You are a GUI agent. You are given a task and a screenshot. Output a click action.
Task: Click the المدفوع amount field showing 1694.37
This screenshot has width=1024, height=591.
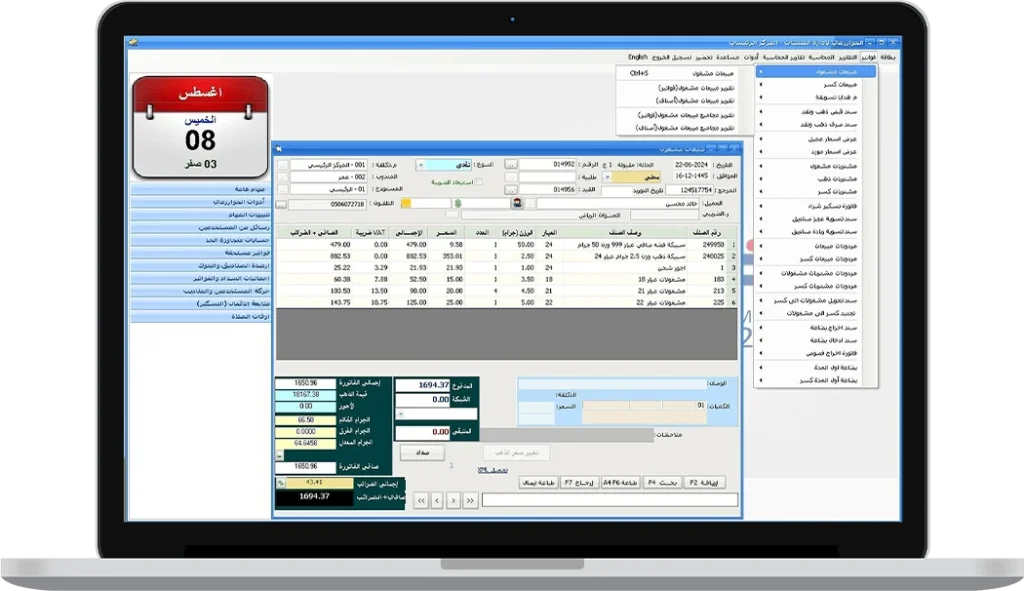pos(424,383)
